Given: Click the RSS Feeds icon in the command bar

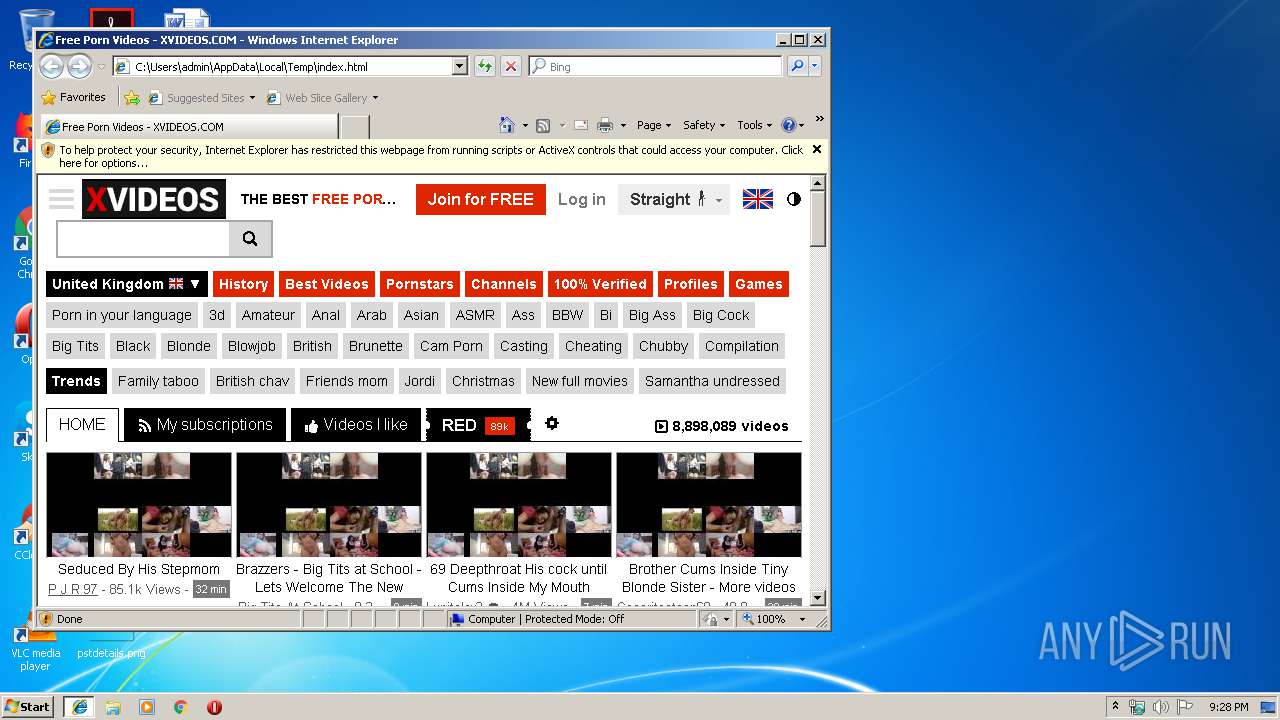Looking at the screenshot, I should click(543, 125).
